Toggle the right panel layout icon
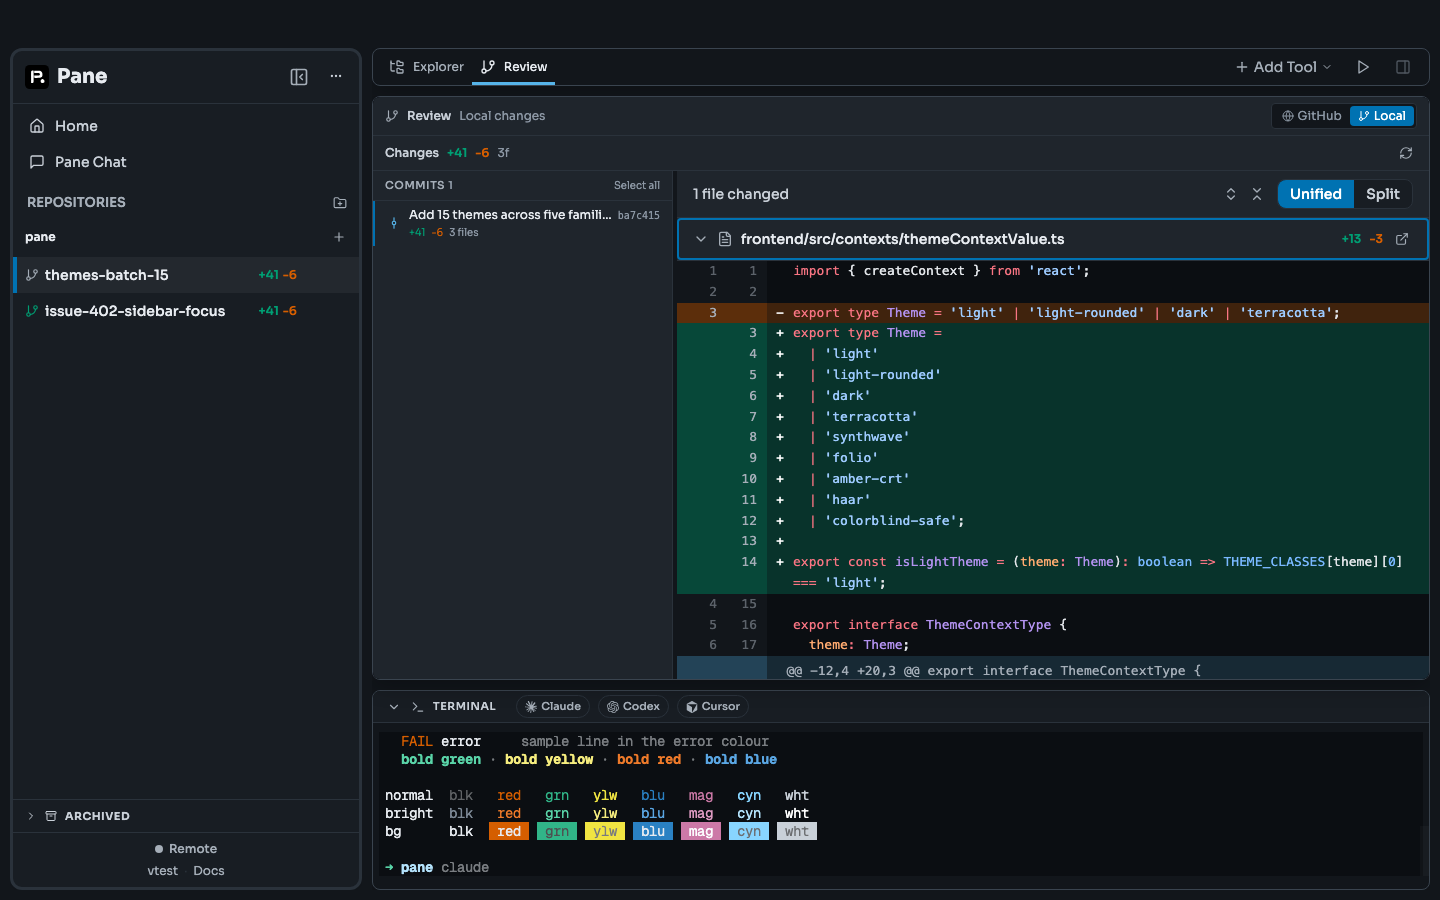The height and width of the screenshot is (900, 1440). point(1403,67)
